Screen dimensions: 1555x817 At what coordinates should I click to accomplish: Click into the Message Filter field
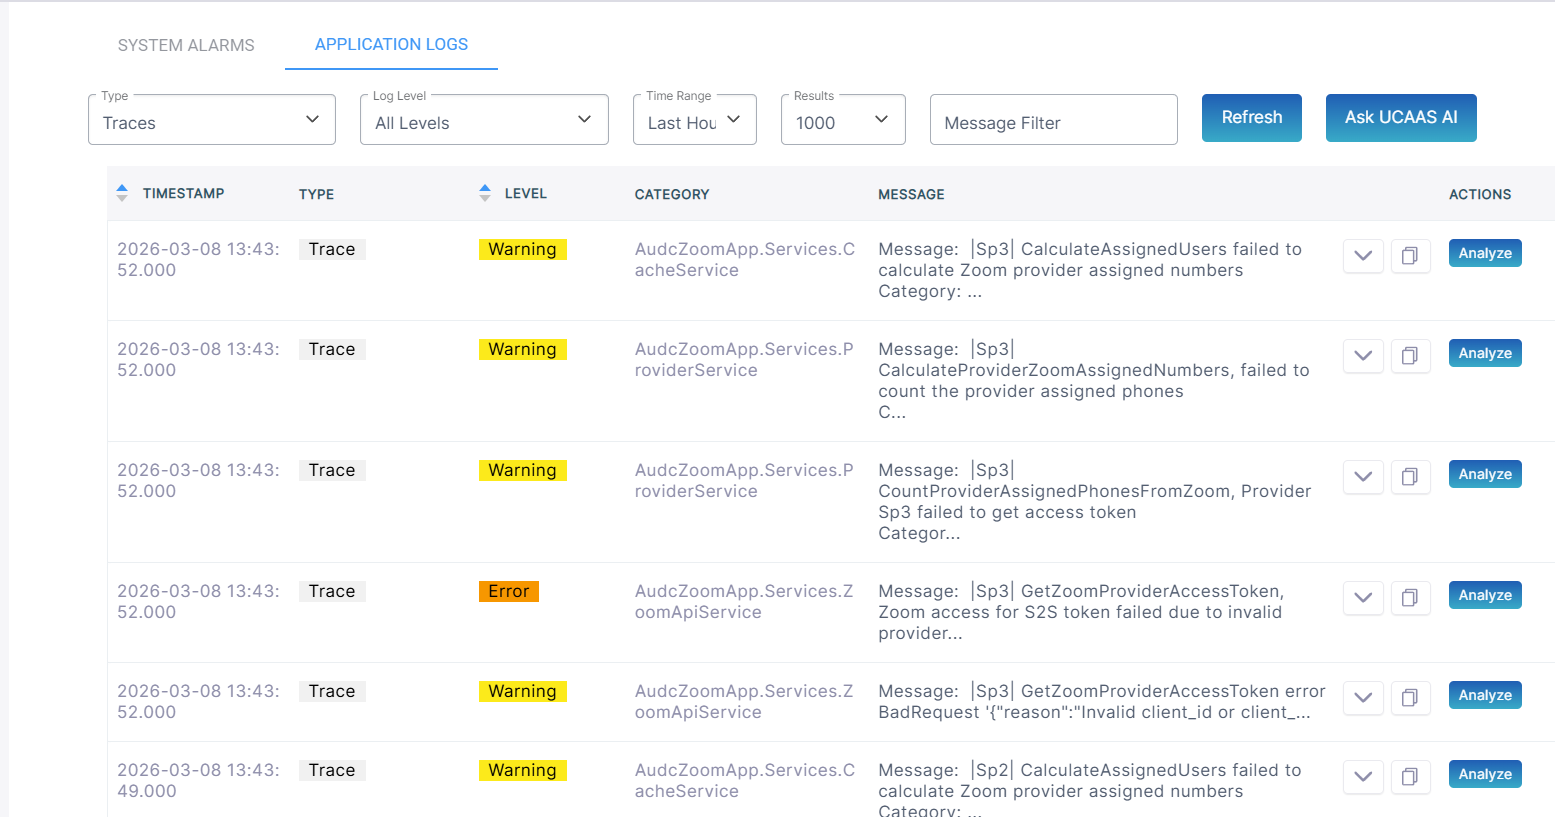(x=1053, y=122)
